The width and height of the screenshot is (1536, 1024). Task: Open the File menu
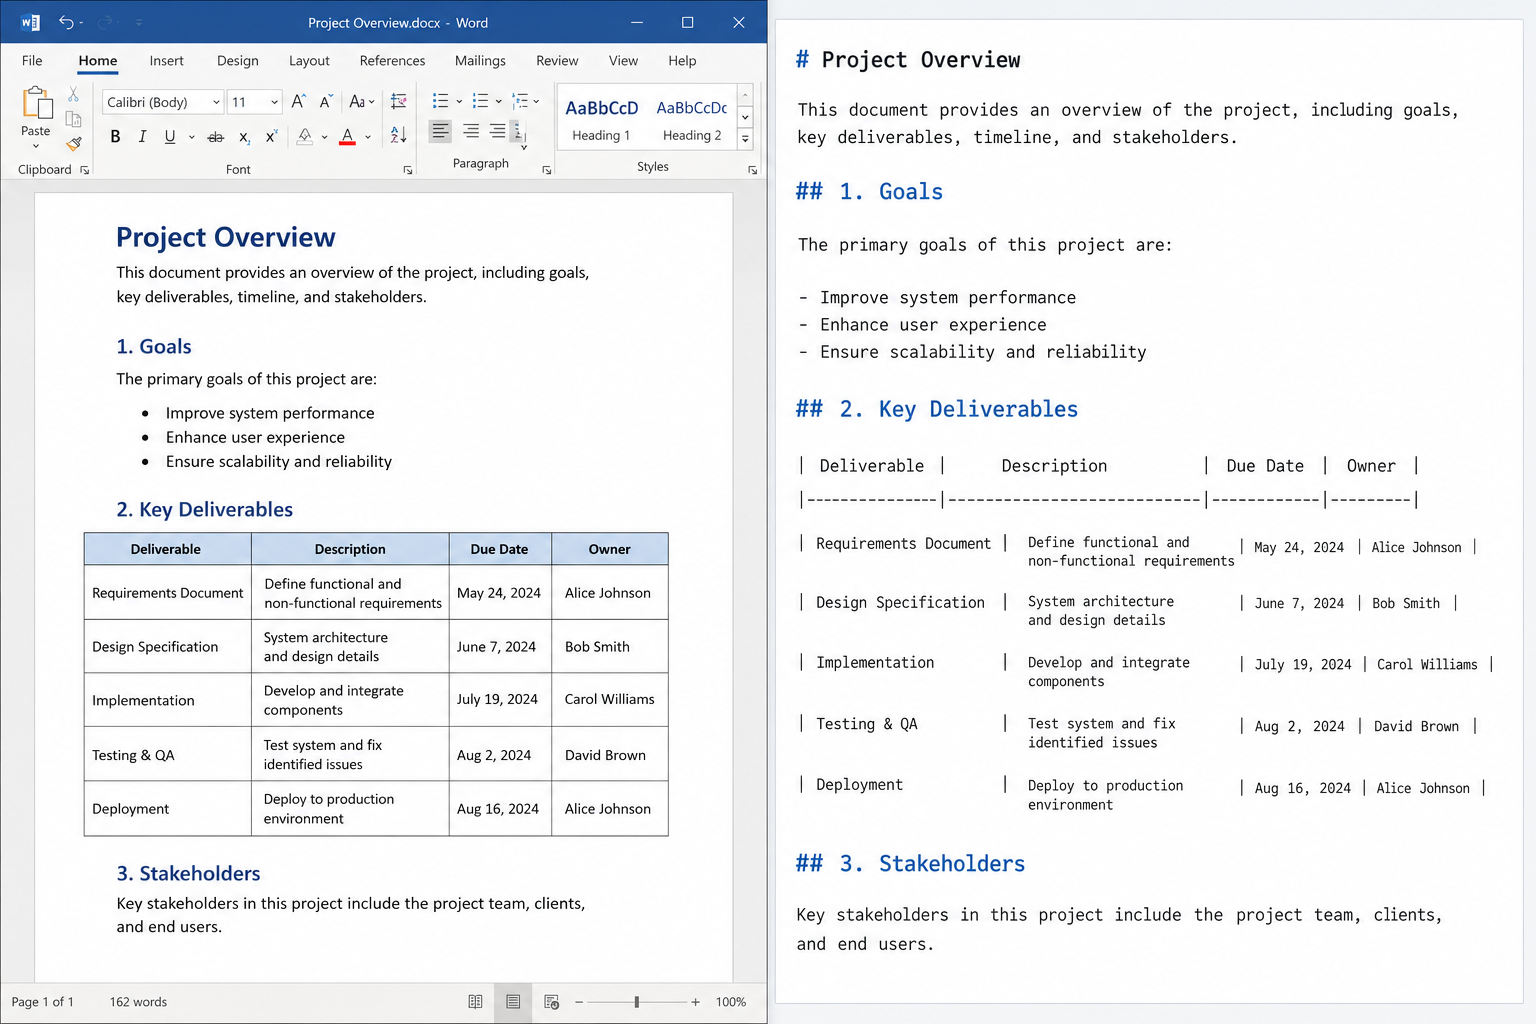pyautogui.click(x=32, y=61)
